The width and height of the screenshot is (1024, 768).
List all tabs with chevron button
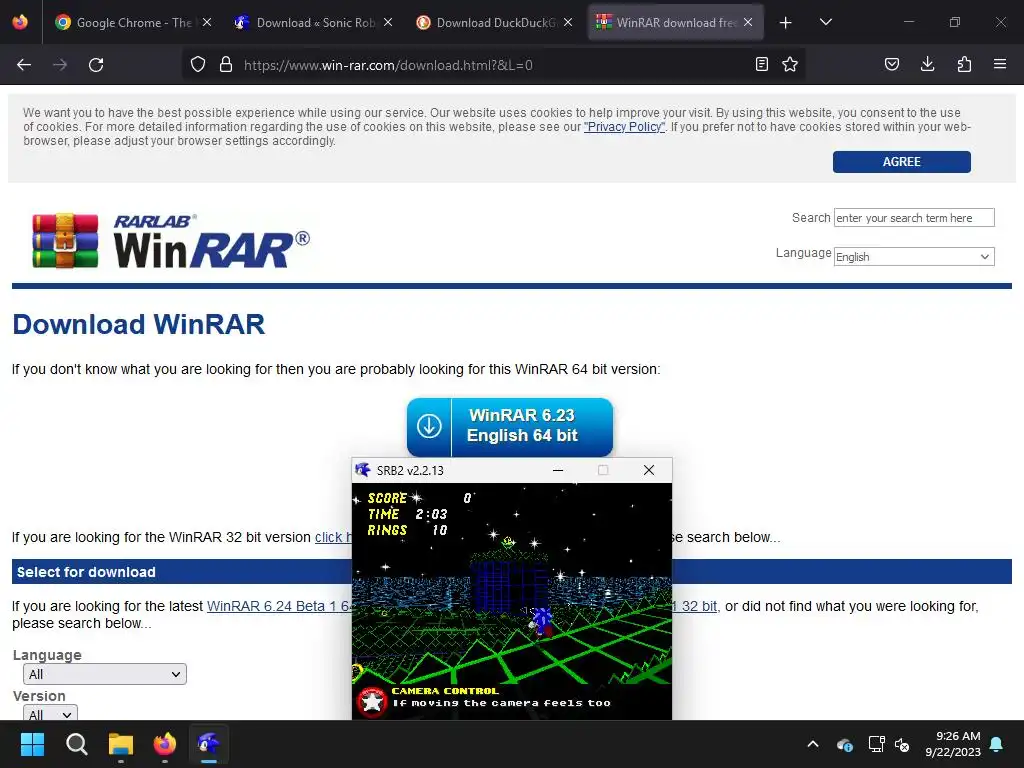click(x=825, y=22)
